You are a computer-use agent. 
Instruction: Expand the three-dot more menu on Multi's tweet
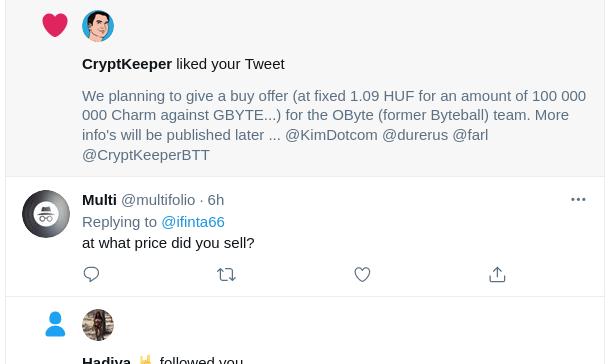click(x=578, y=200)
